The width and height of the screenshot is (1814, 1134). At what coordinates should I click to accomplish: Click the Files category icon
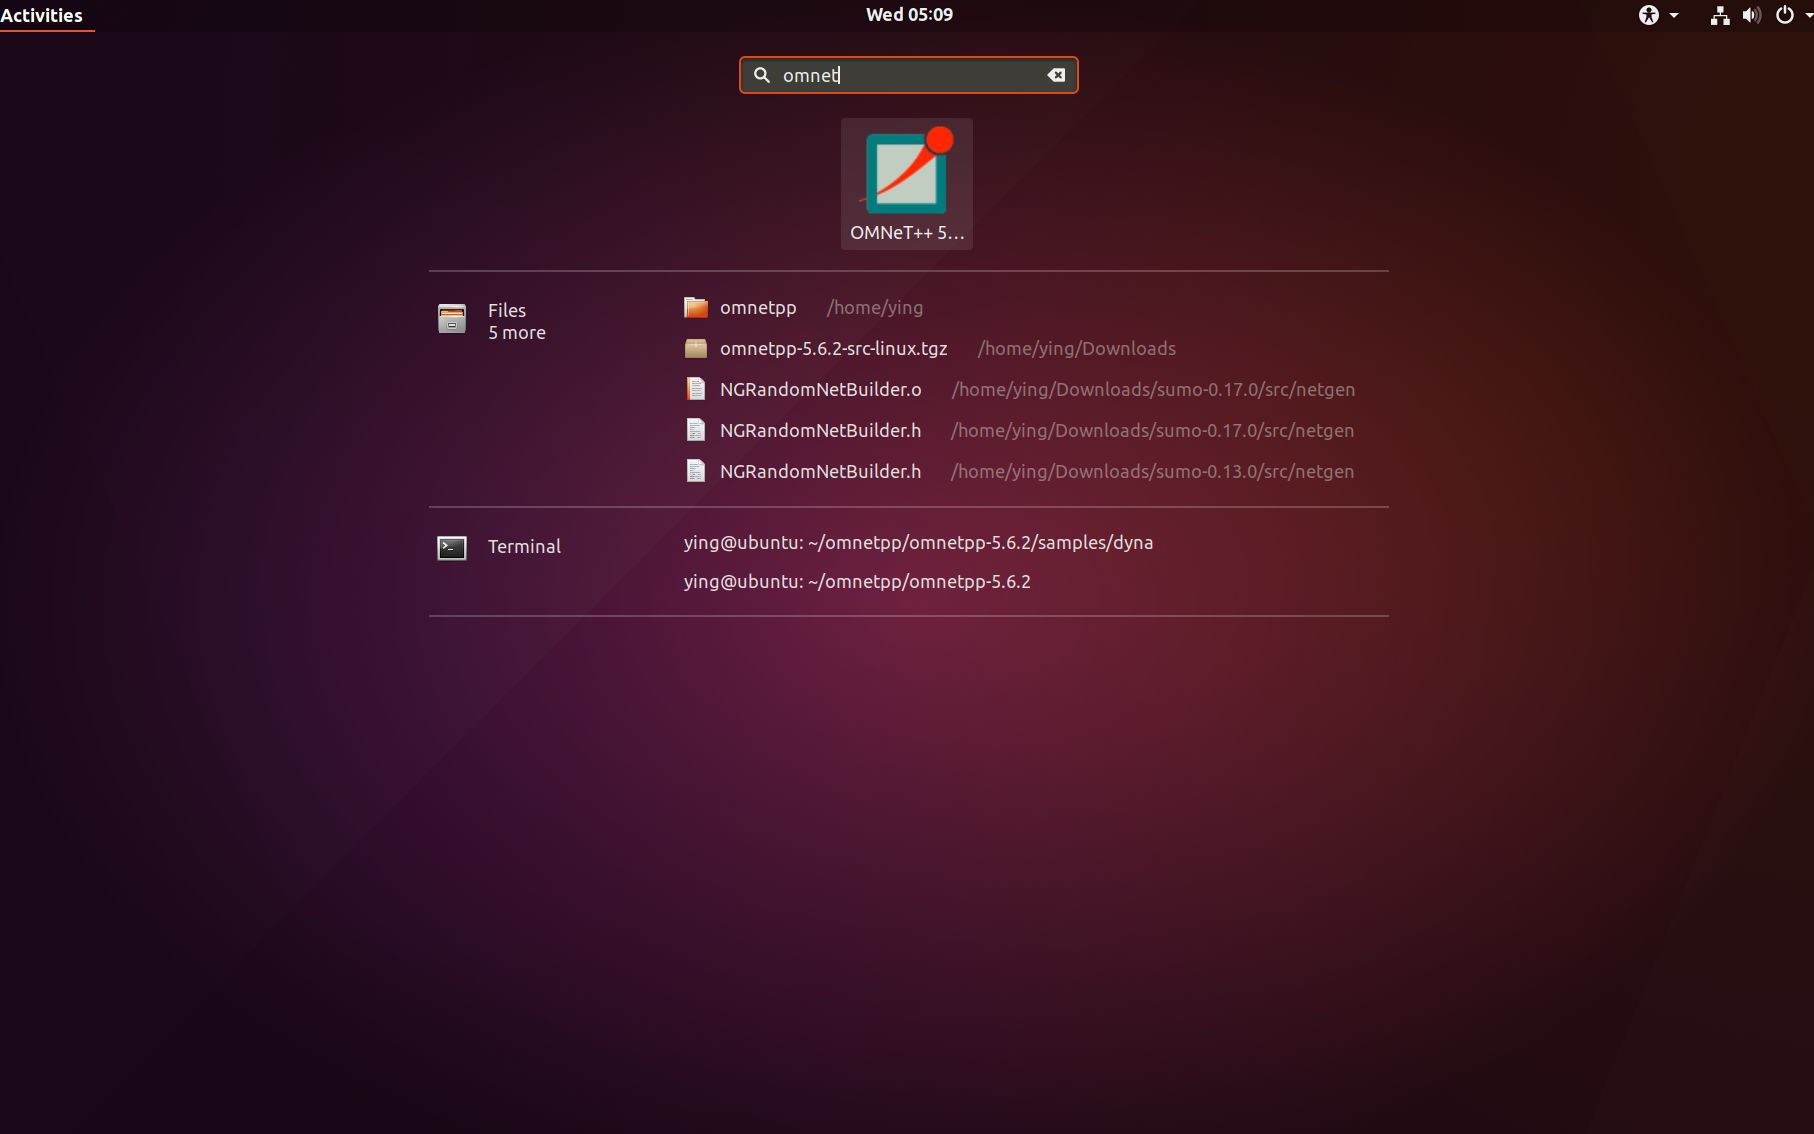click(452, 318)
